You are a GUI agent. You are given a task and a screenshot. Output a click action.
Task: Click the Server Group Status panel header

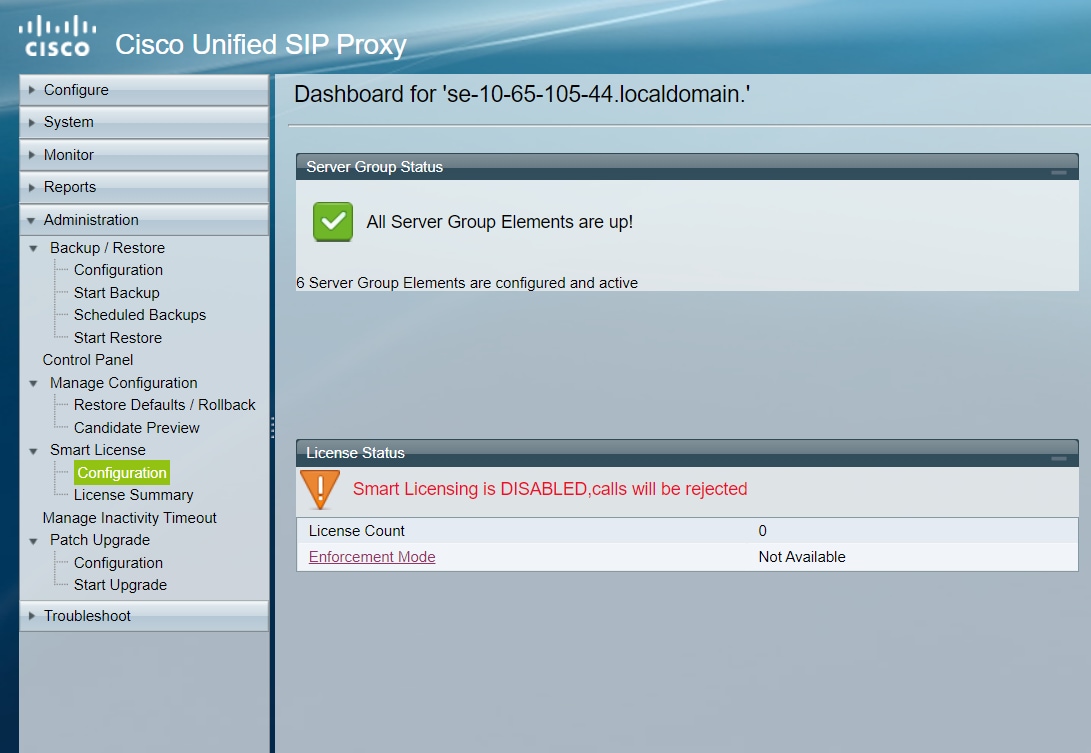[687, 167]
